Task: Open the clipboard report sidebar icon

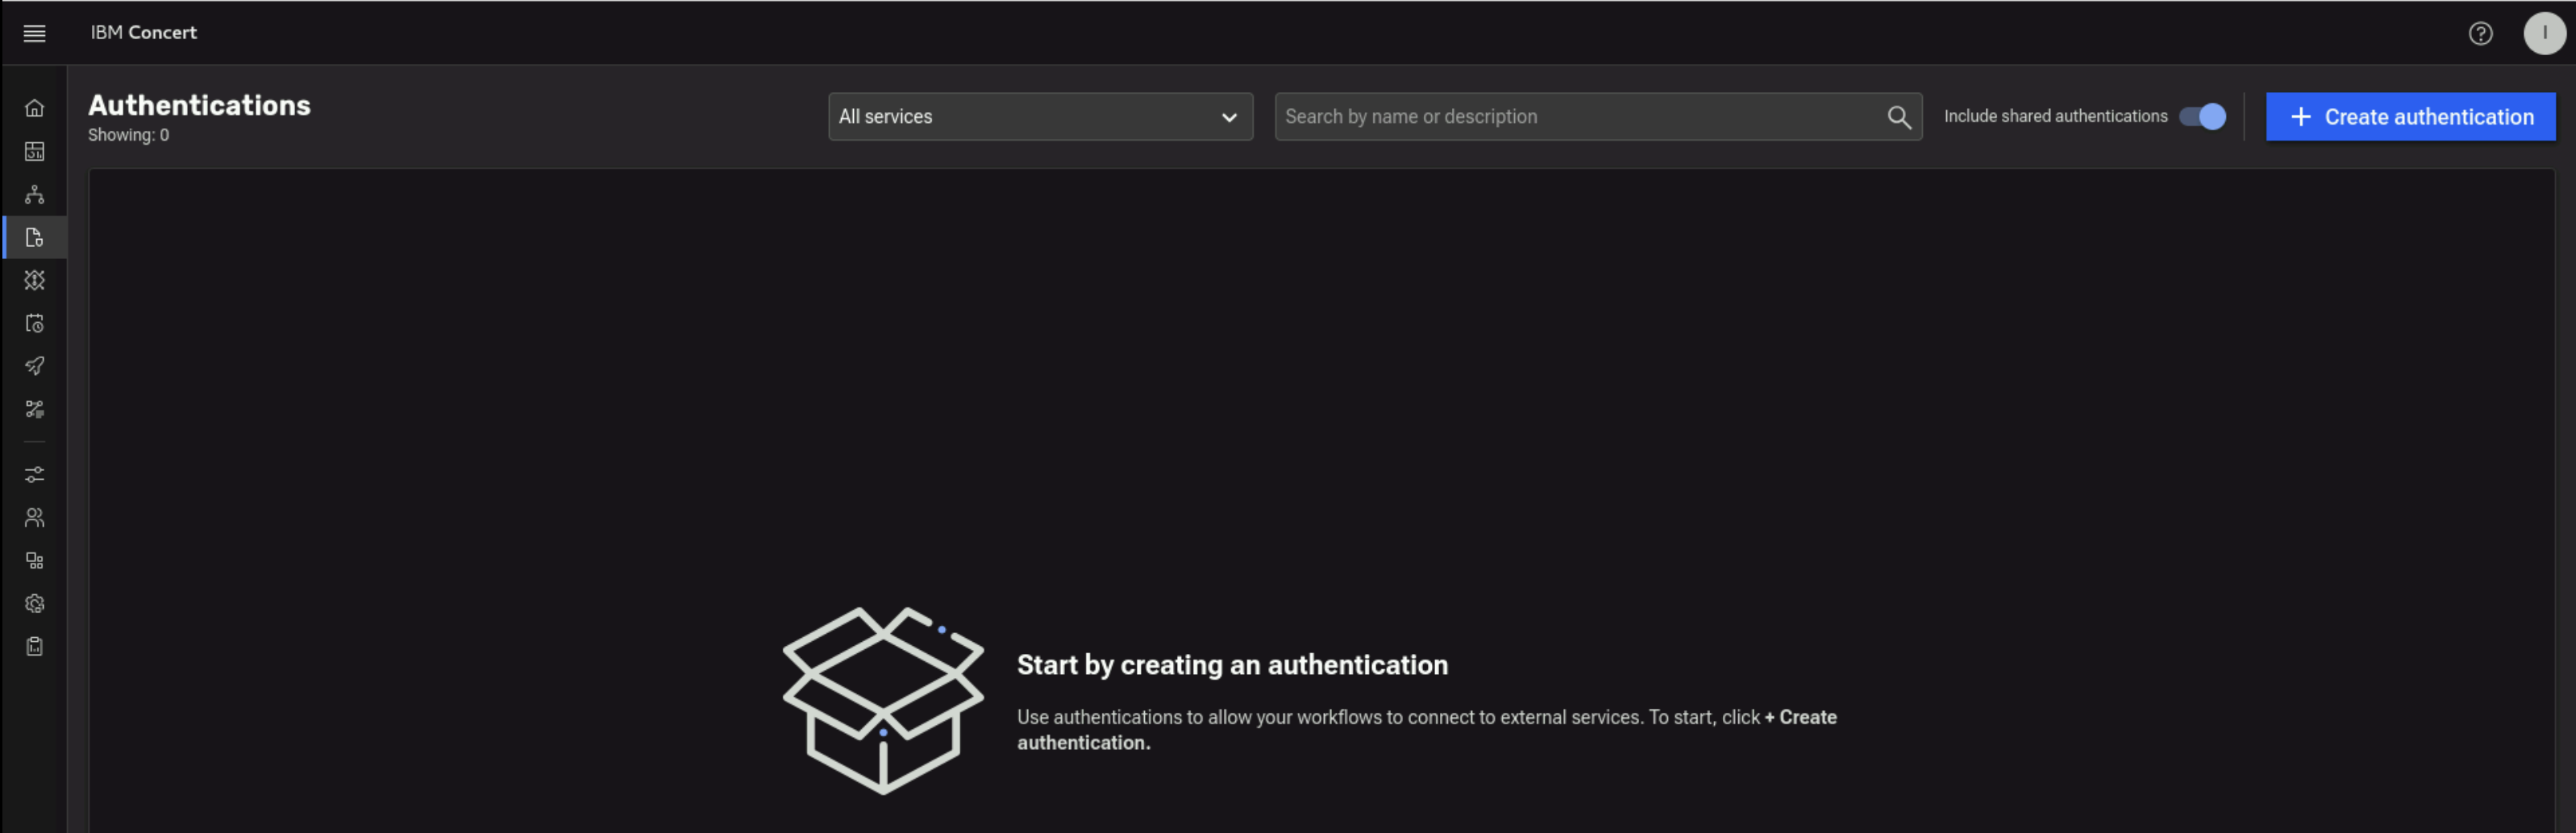Action: tap(34, 646)
